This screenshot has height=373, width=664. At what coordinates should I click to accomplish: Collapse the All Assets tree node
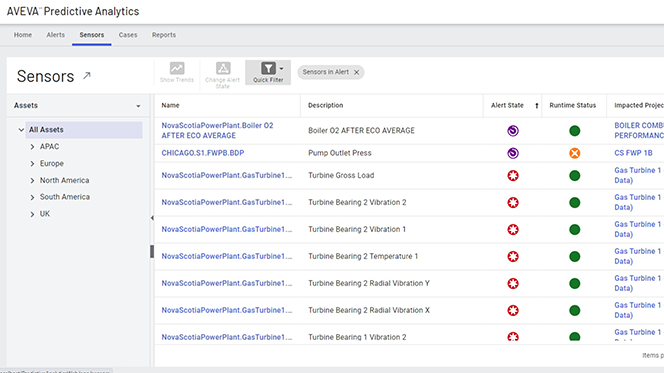pos(21,130)
